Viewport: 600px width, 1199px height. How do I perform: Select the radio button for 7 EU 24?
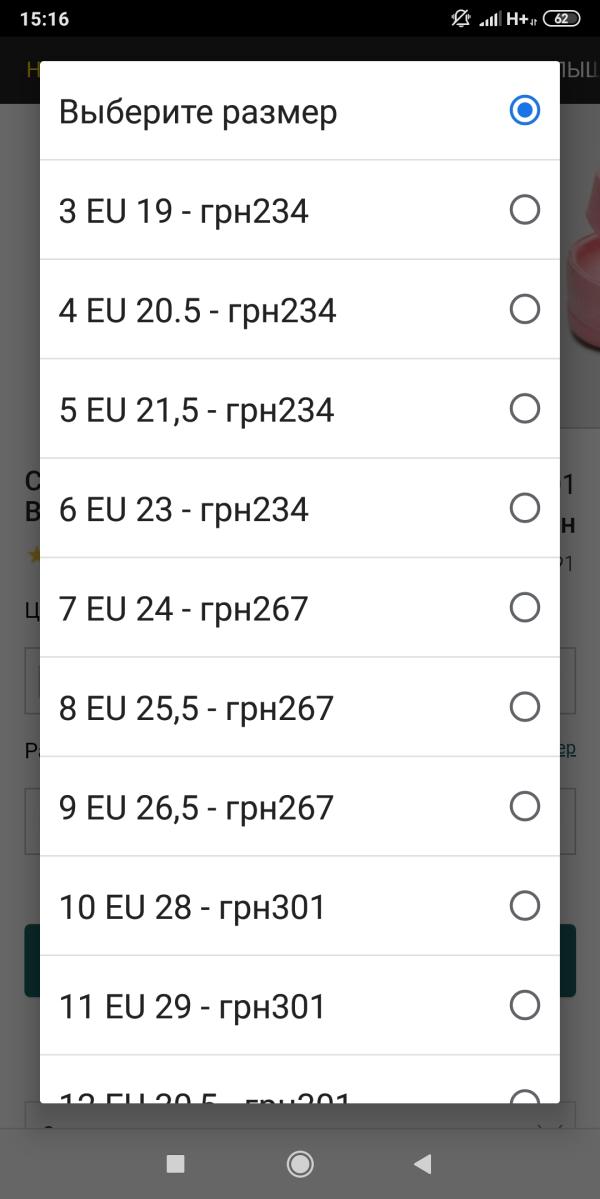pyautogui.click(x=524, y=607)
